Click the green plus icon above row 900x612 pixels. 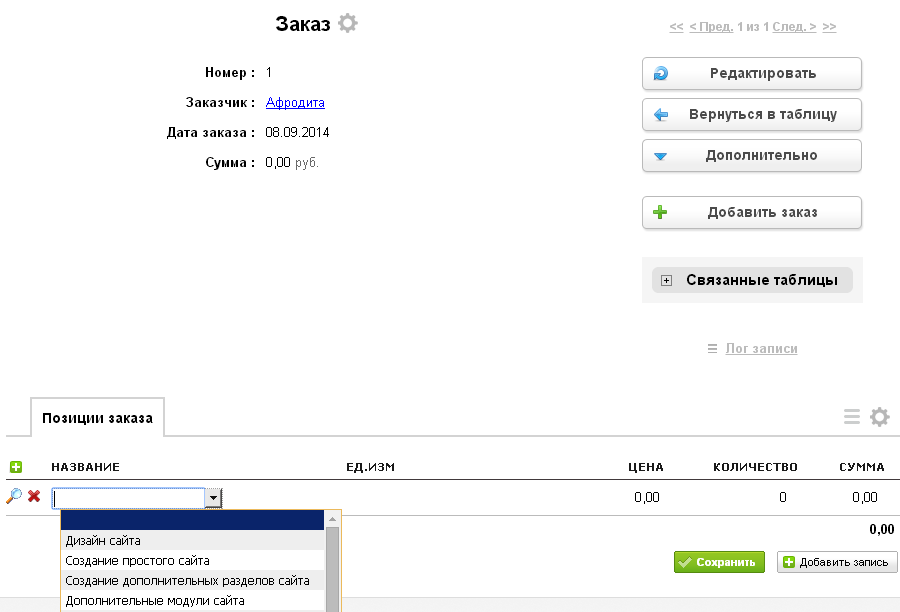click(15, 467)
